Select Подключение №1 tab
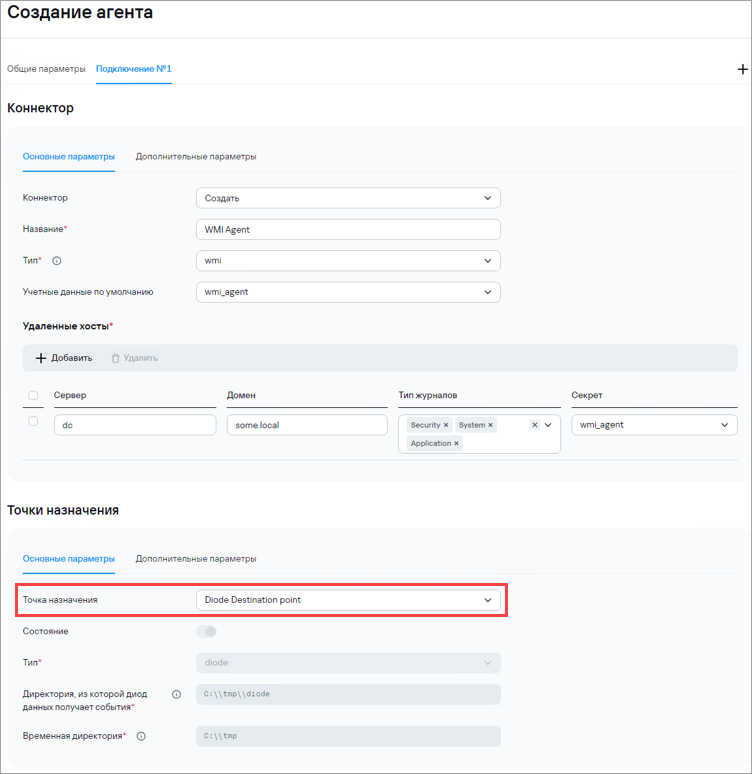752x774 pixels. coord(134,69)
